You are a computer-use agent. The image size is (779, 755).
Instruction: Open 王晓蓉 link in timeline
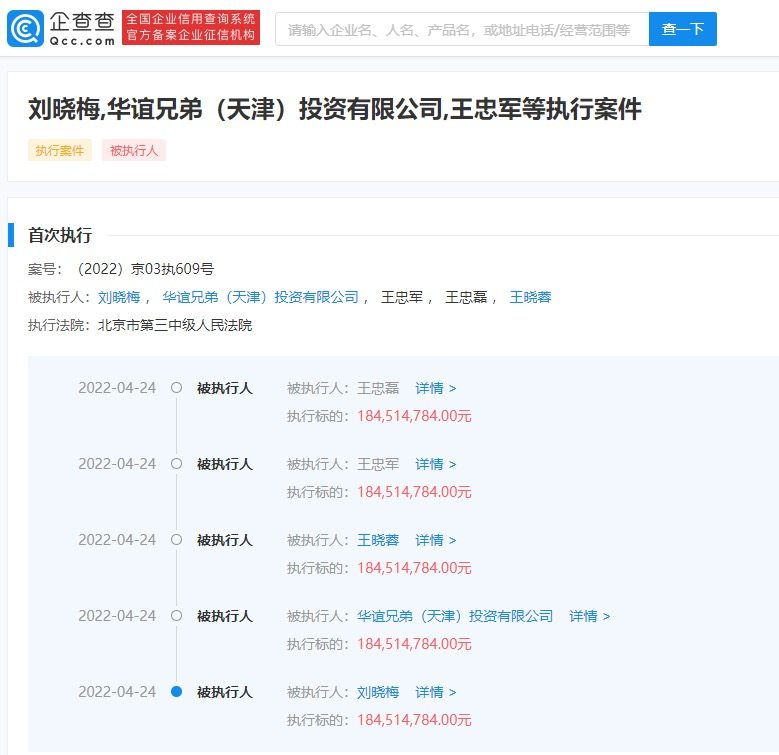pyautogui.click(x=378, y=540)
